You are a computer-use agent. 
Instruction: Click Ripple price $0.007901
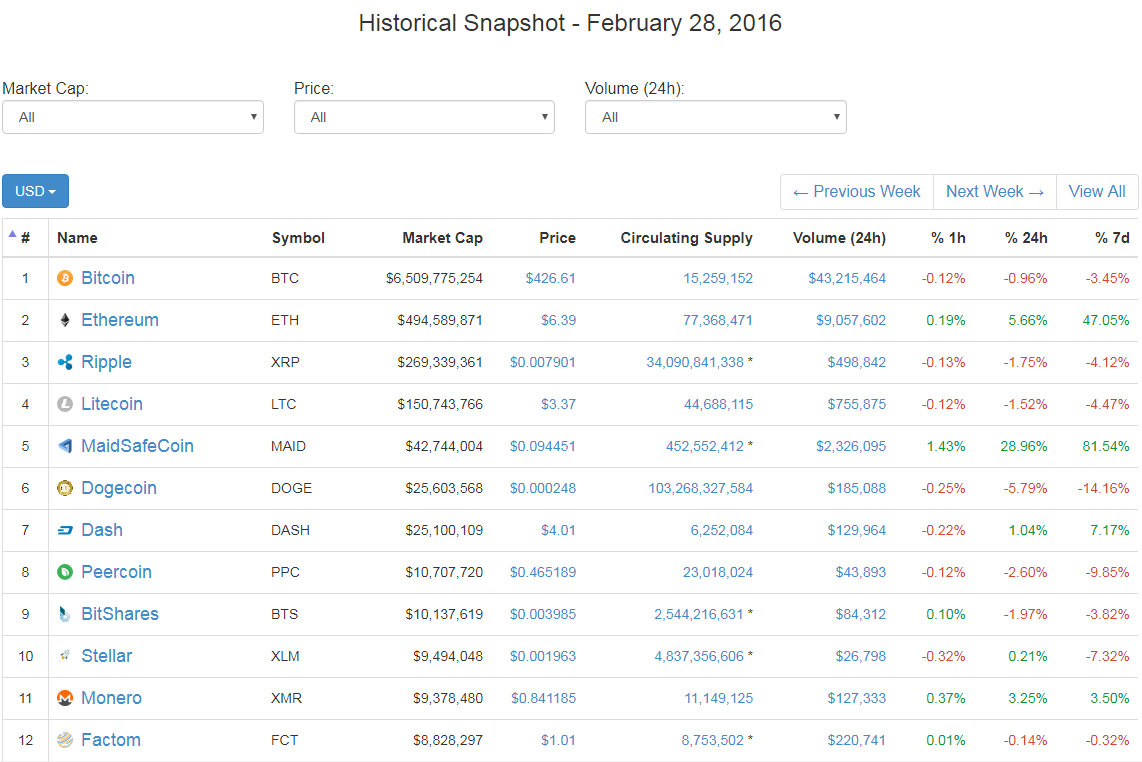(543, 362)
